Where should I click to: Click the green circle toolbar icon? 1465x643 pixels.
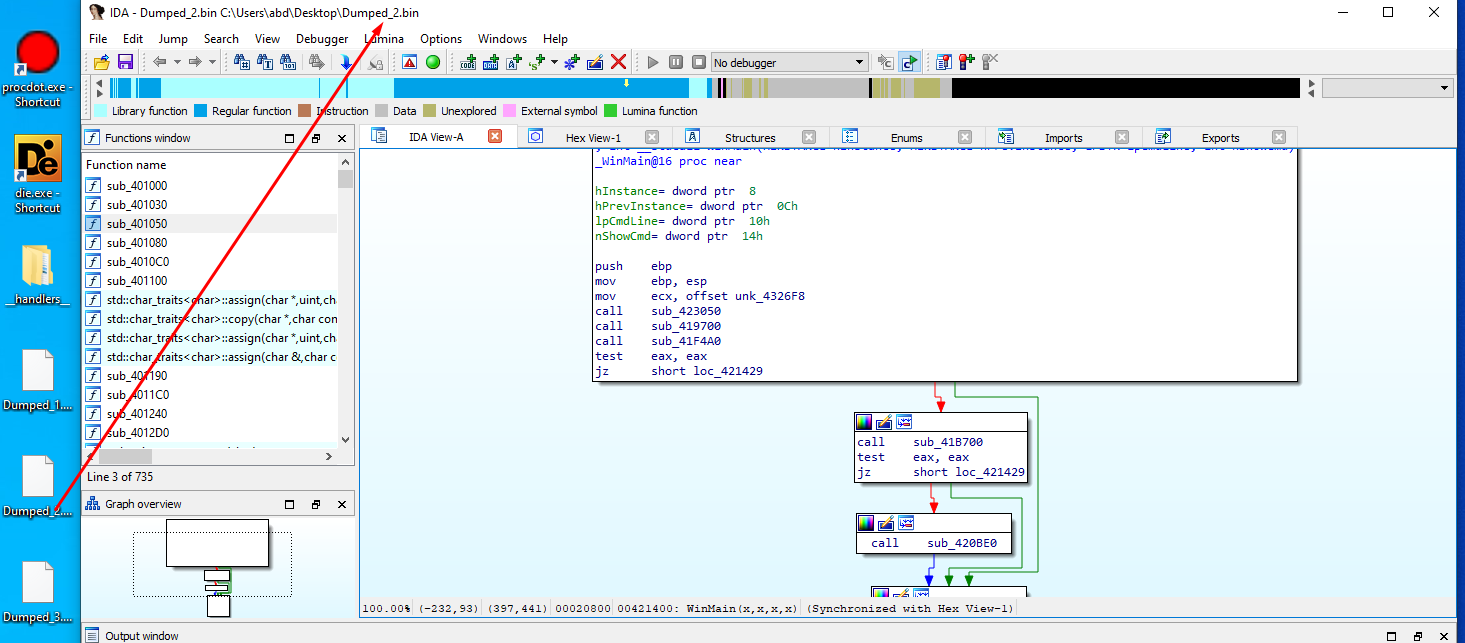(x=433, y=62)
